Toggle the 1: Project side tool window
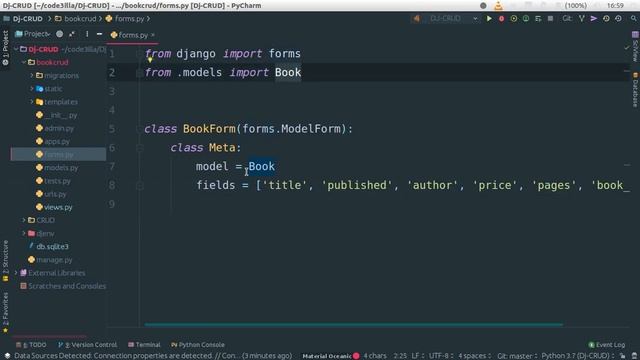The width and height of the screenshot is (640, 360). coord(5,48)
